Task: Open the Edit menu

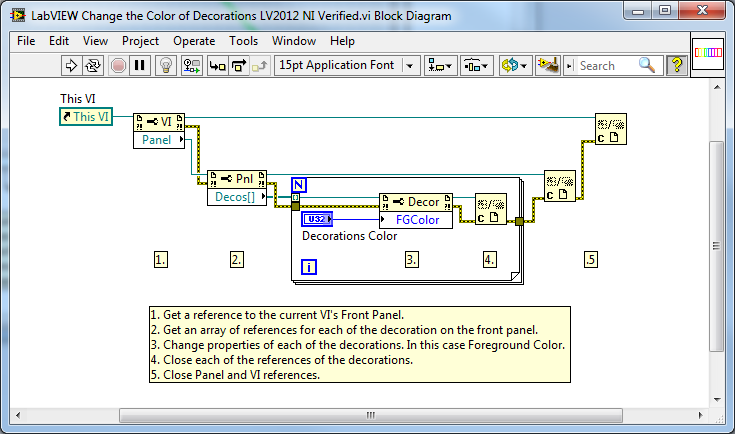Action: [x=59, y=41]
